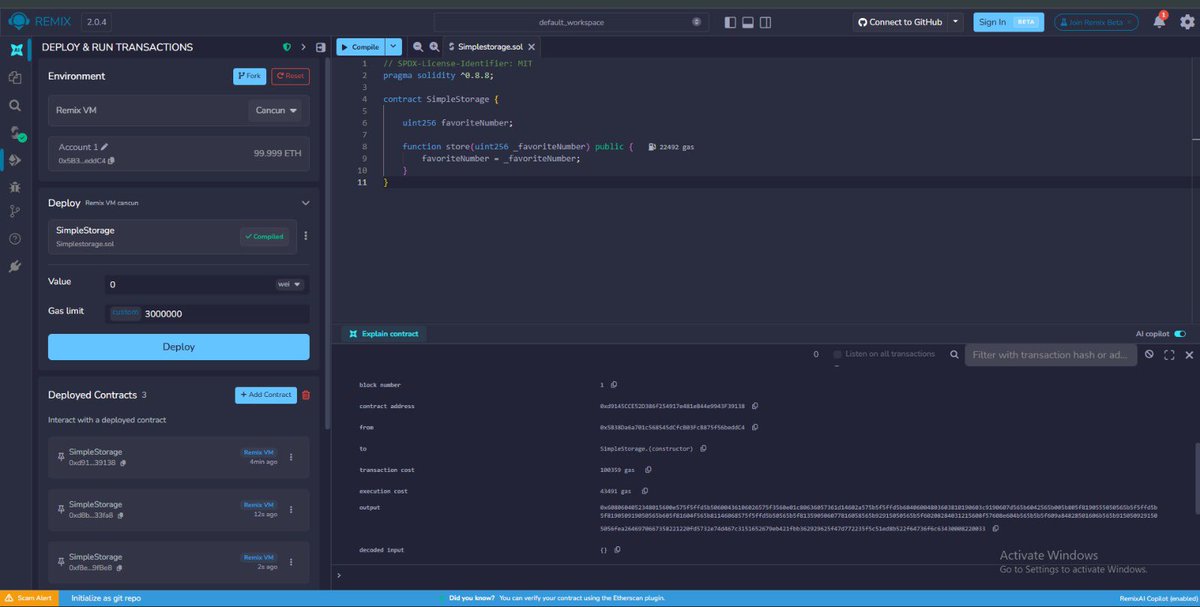
Task: Click the Compile button
Action: coord(360,46)
